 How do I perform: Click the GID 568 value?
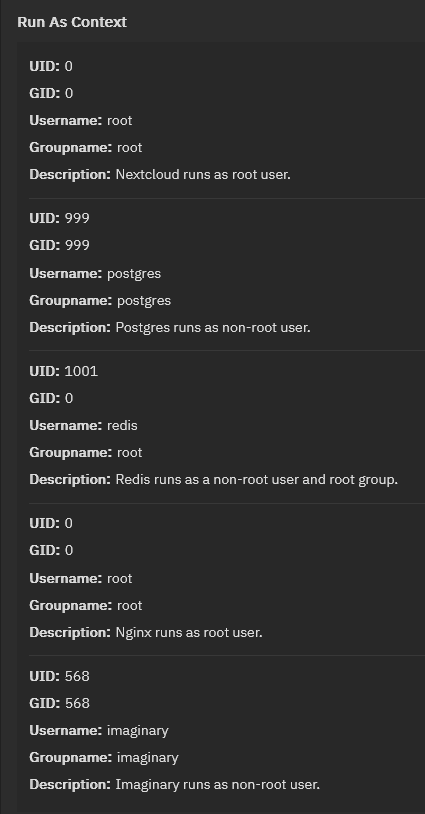pos(77,703)
